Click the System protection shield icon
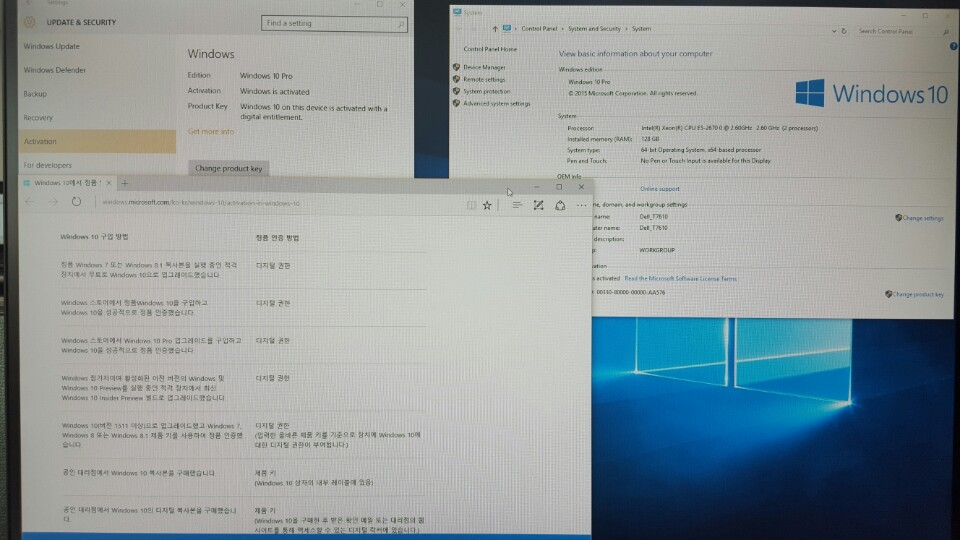Image resolution: width=960 pixels, height=540 pixels. [456, 91]
